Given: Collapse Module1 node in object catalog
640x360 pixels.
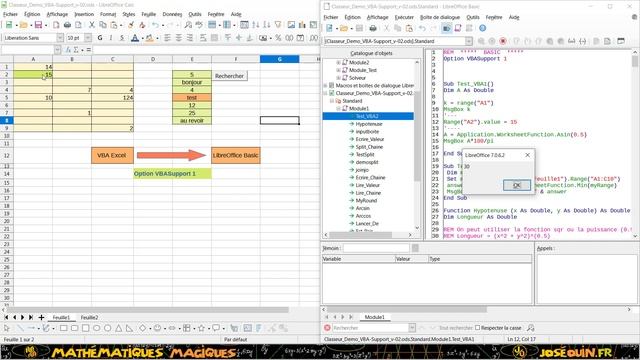Looking at the screenshot, I should click(x=338, y=109).
